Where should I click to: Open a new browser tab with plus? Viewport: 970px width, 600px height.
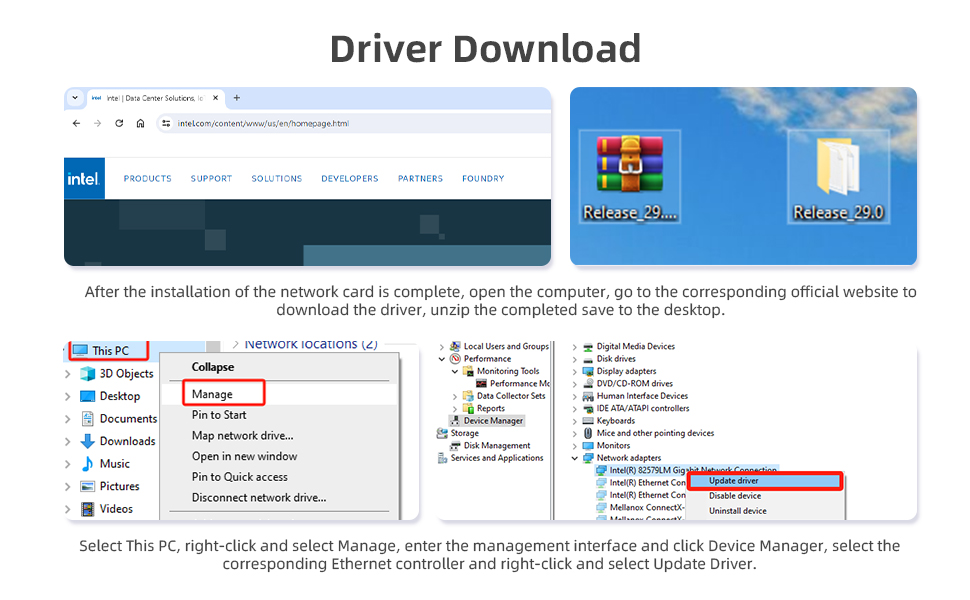point(237,98)
